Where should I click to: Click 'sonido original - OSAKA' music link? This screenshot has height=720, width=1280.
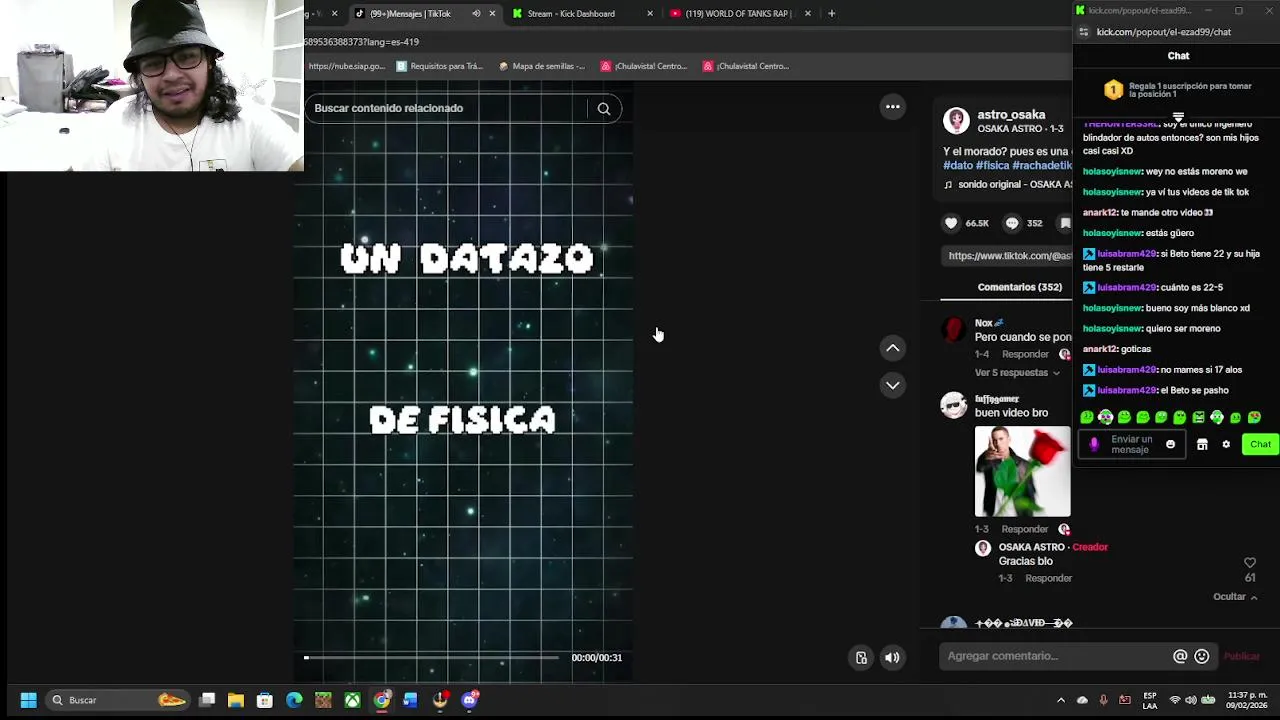(1014, 185)
